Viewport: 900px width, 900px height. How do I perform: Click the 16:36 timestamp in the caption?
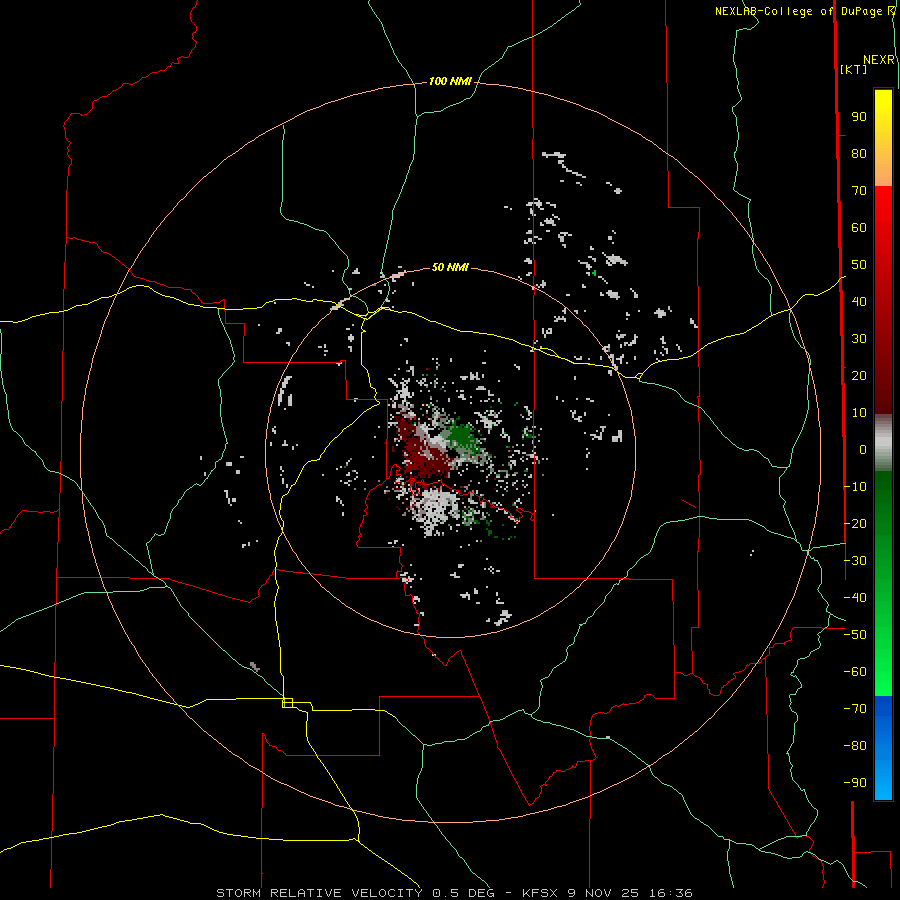pyautogui.click(x=670, y=893)
